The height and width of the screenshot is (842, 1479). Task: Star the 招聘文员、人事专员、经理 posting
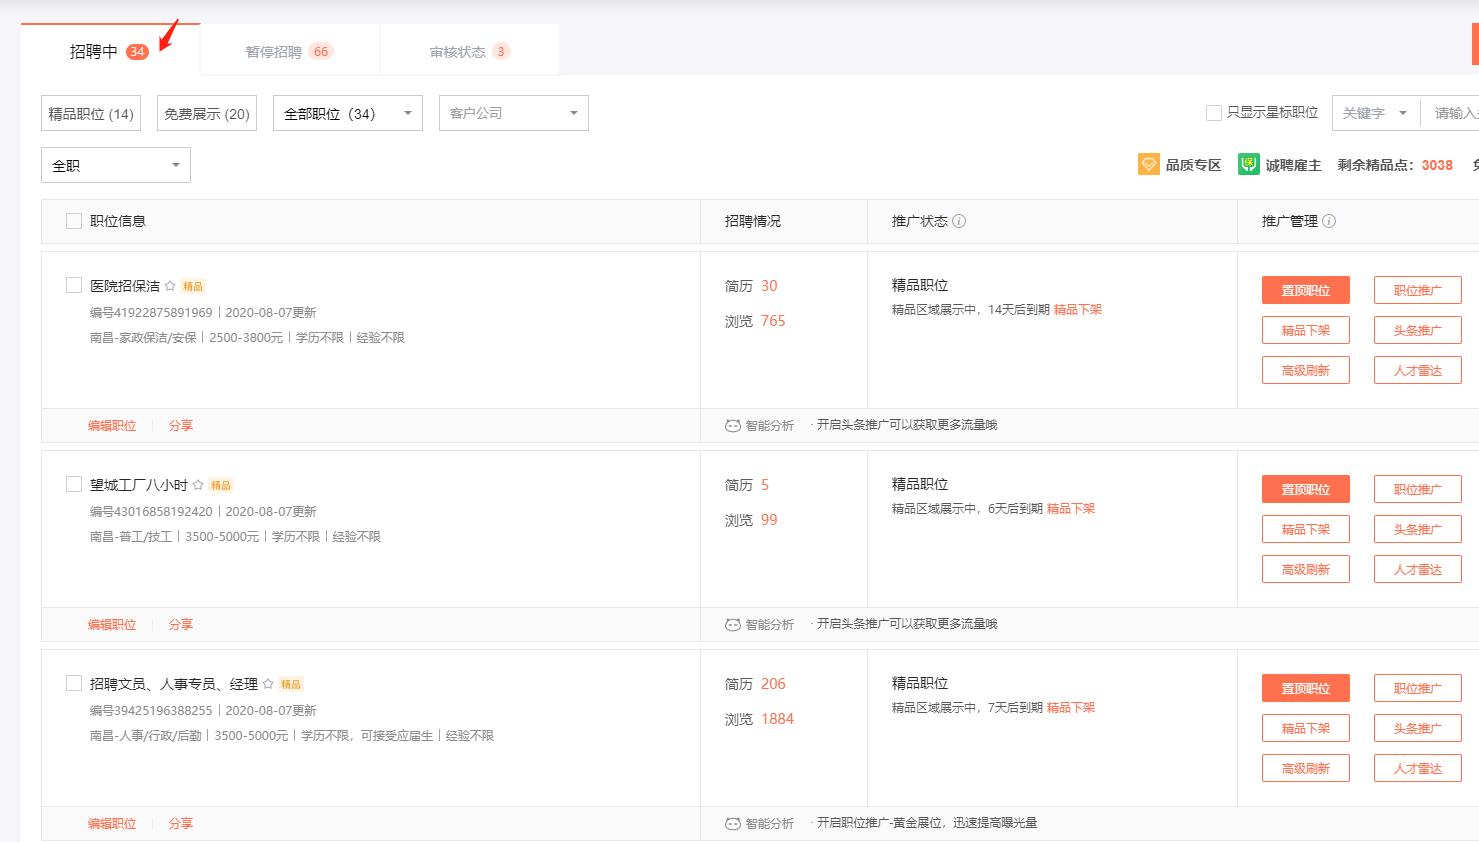click(x=267, y=684)
